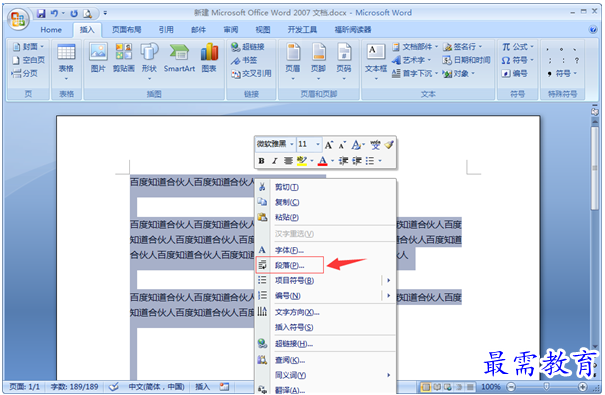605x395 pixels.
Task: Open font name dropdown 微软雅黑
Action: (x=292, y=144)
